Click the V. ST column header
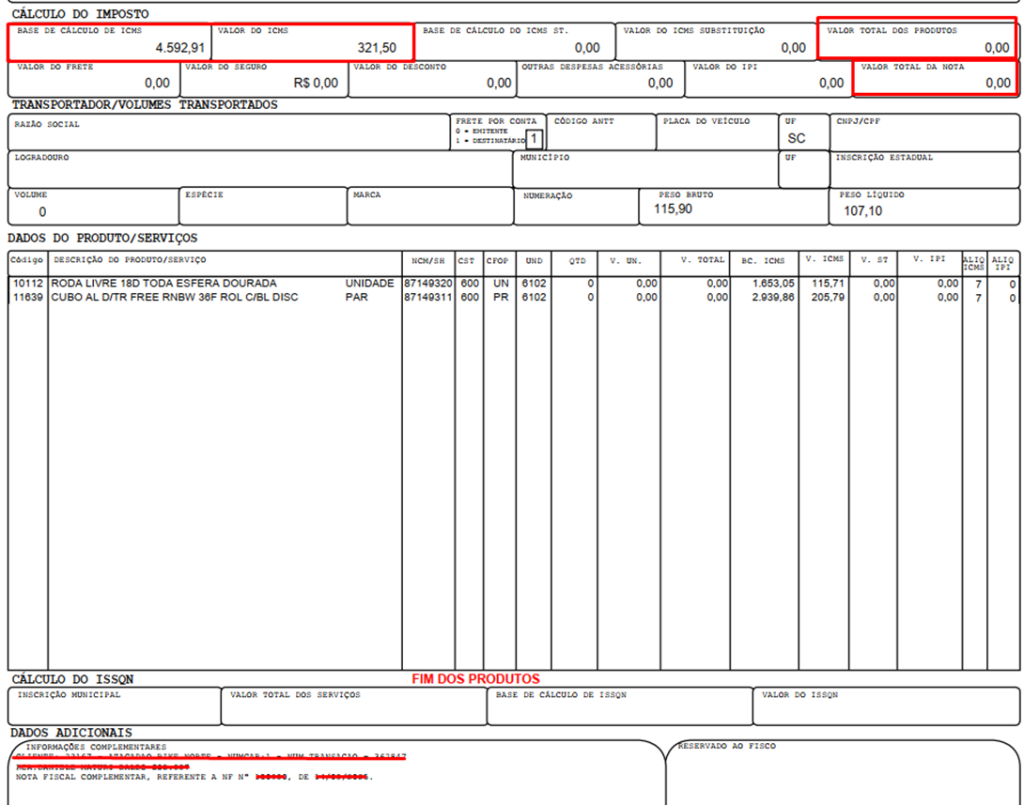 click(874, 260)
